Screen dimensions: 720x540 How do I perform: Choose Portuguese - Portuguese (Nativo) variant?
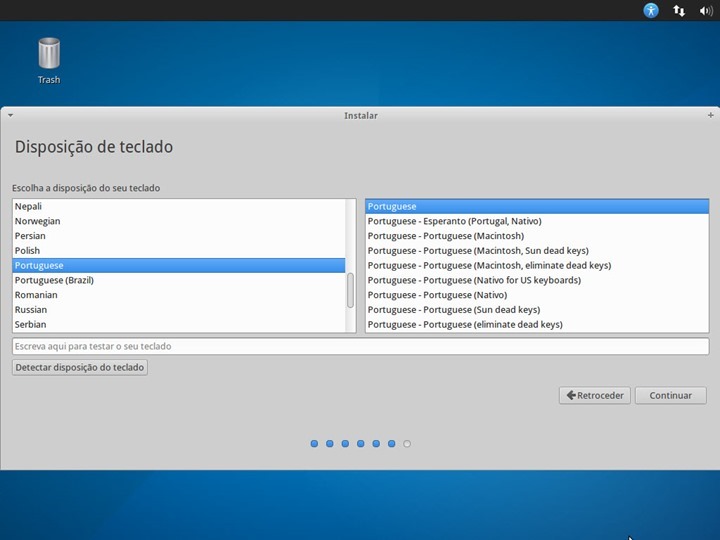(x=537, y=295)
